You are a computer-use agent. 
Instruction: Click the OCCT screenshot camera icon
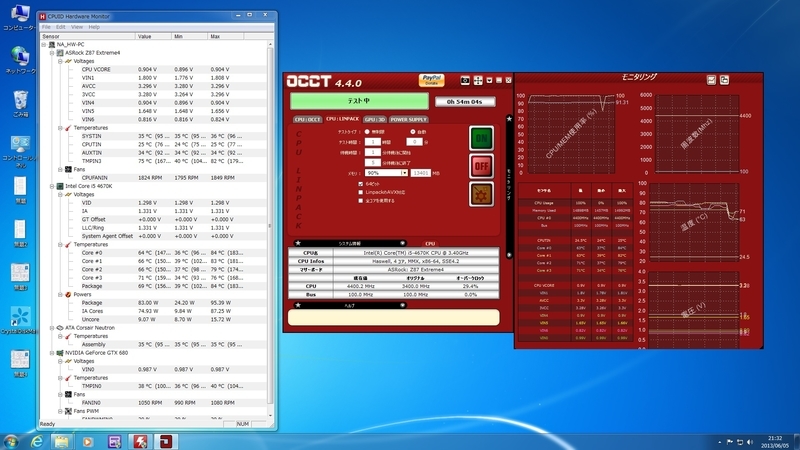tap(465, 80)
